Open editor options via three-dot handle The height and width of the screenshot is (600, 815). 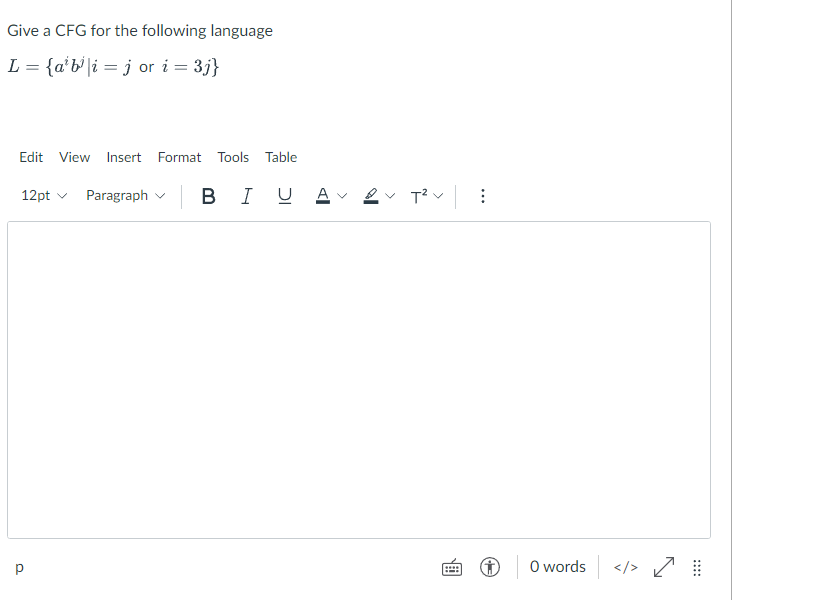(697, 567)
